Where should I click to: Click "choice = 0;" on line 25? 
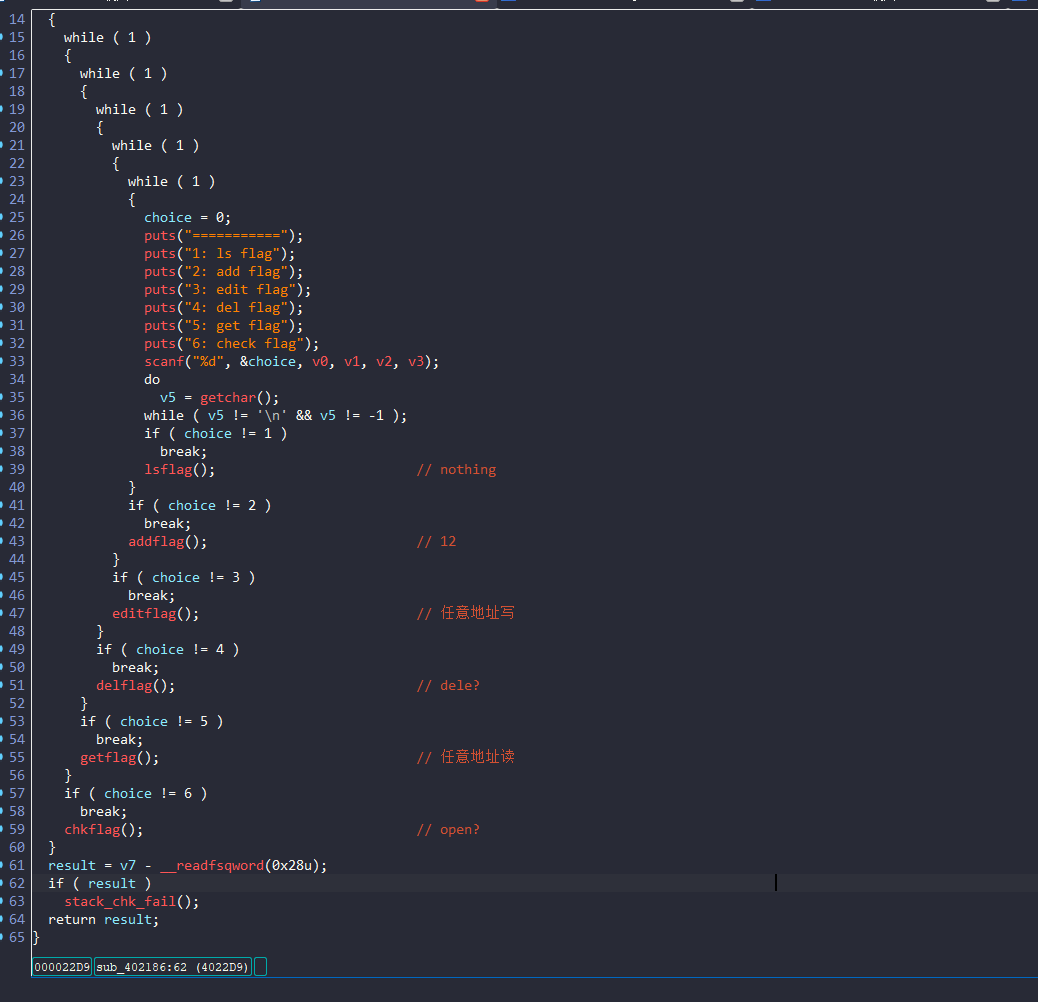[x=187, y=218]
